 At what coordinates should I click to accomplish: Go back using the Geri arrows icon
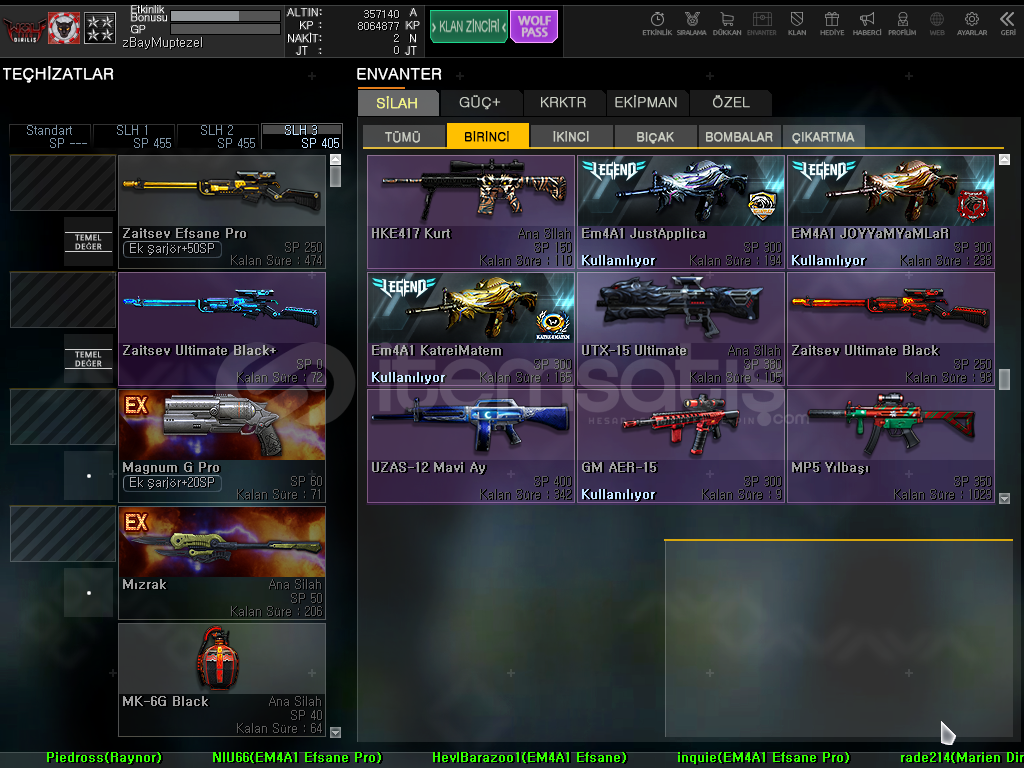point(1008,24)
